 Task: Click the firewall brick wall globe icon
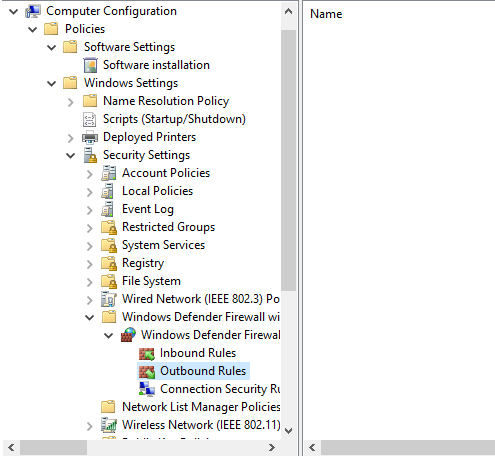point(128,335)
